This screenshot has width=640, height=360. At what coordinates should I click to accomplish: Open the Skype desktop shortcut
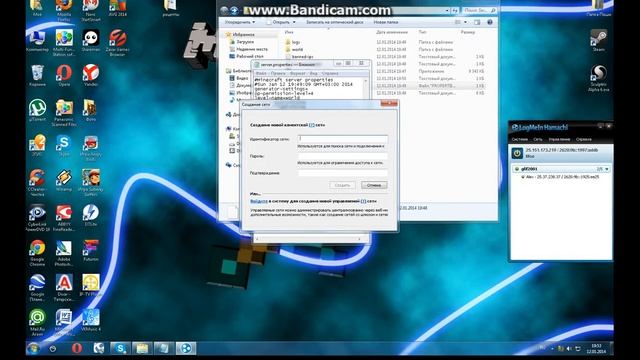(64, 146)
